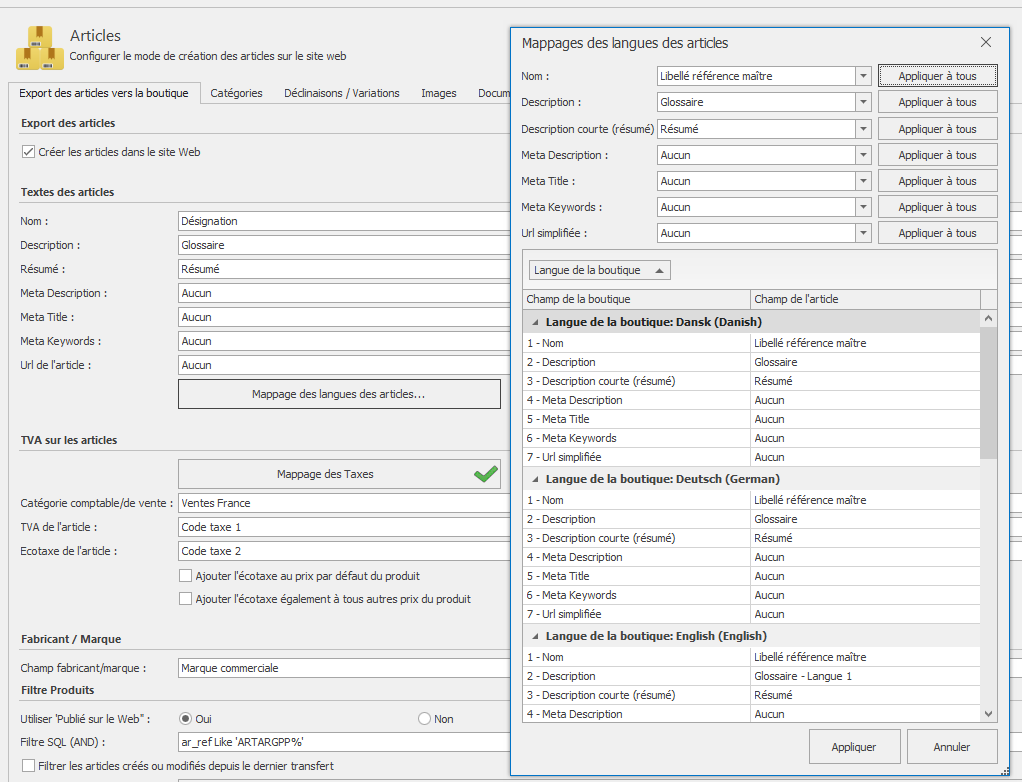Close the Mappages des langues dialog
Viewport: 1022px width, 782px height.
pos(986,42)
